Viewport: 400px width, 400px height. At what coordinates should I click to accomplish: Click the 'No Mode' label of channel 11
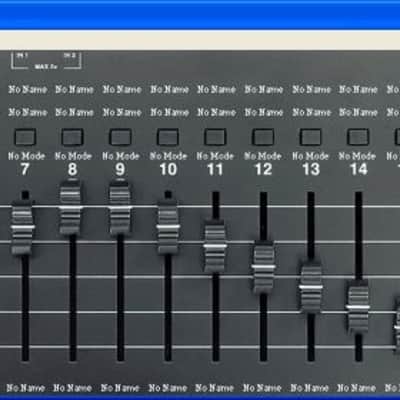click(x=215, y=156)
